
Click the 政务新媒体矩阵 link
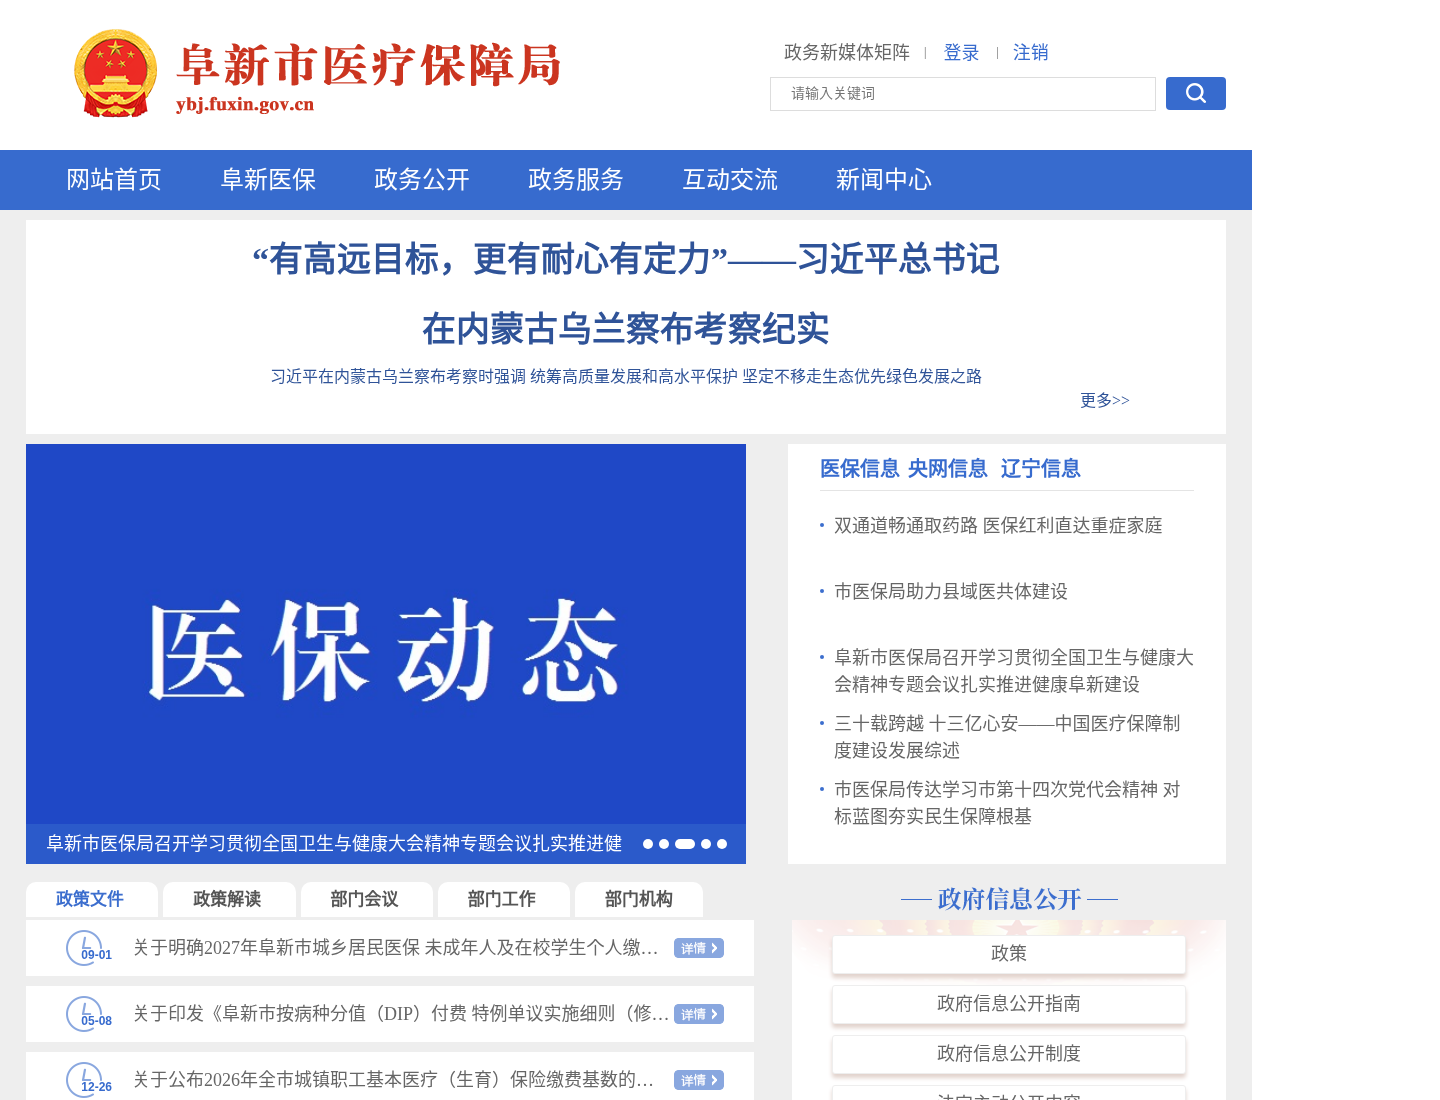click(847, 52)
